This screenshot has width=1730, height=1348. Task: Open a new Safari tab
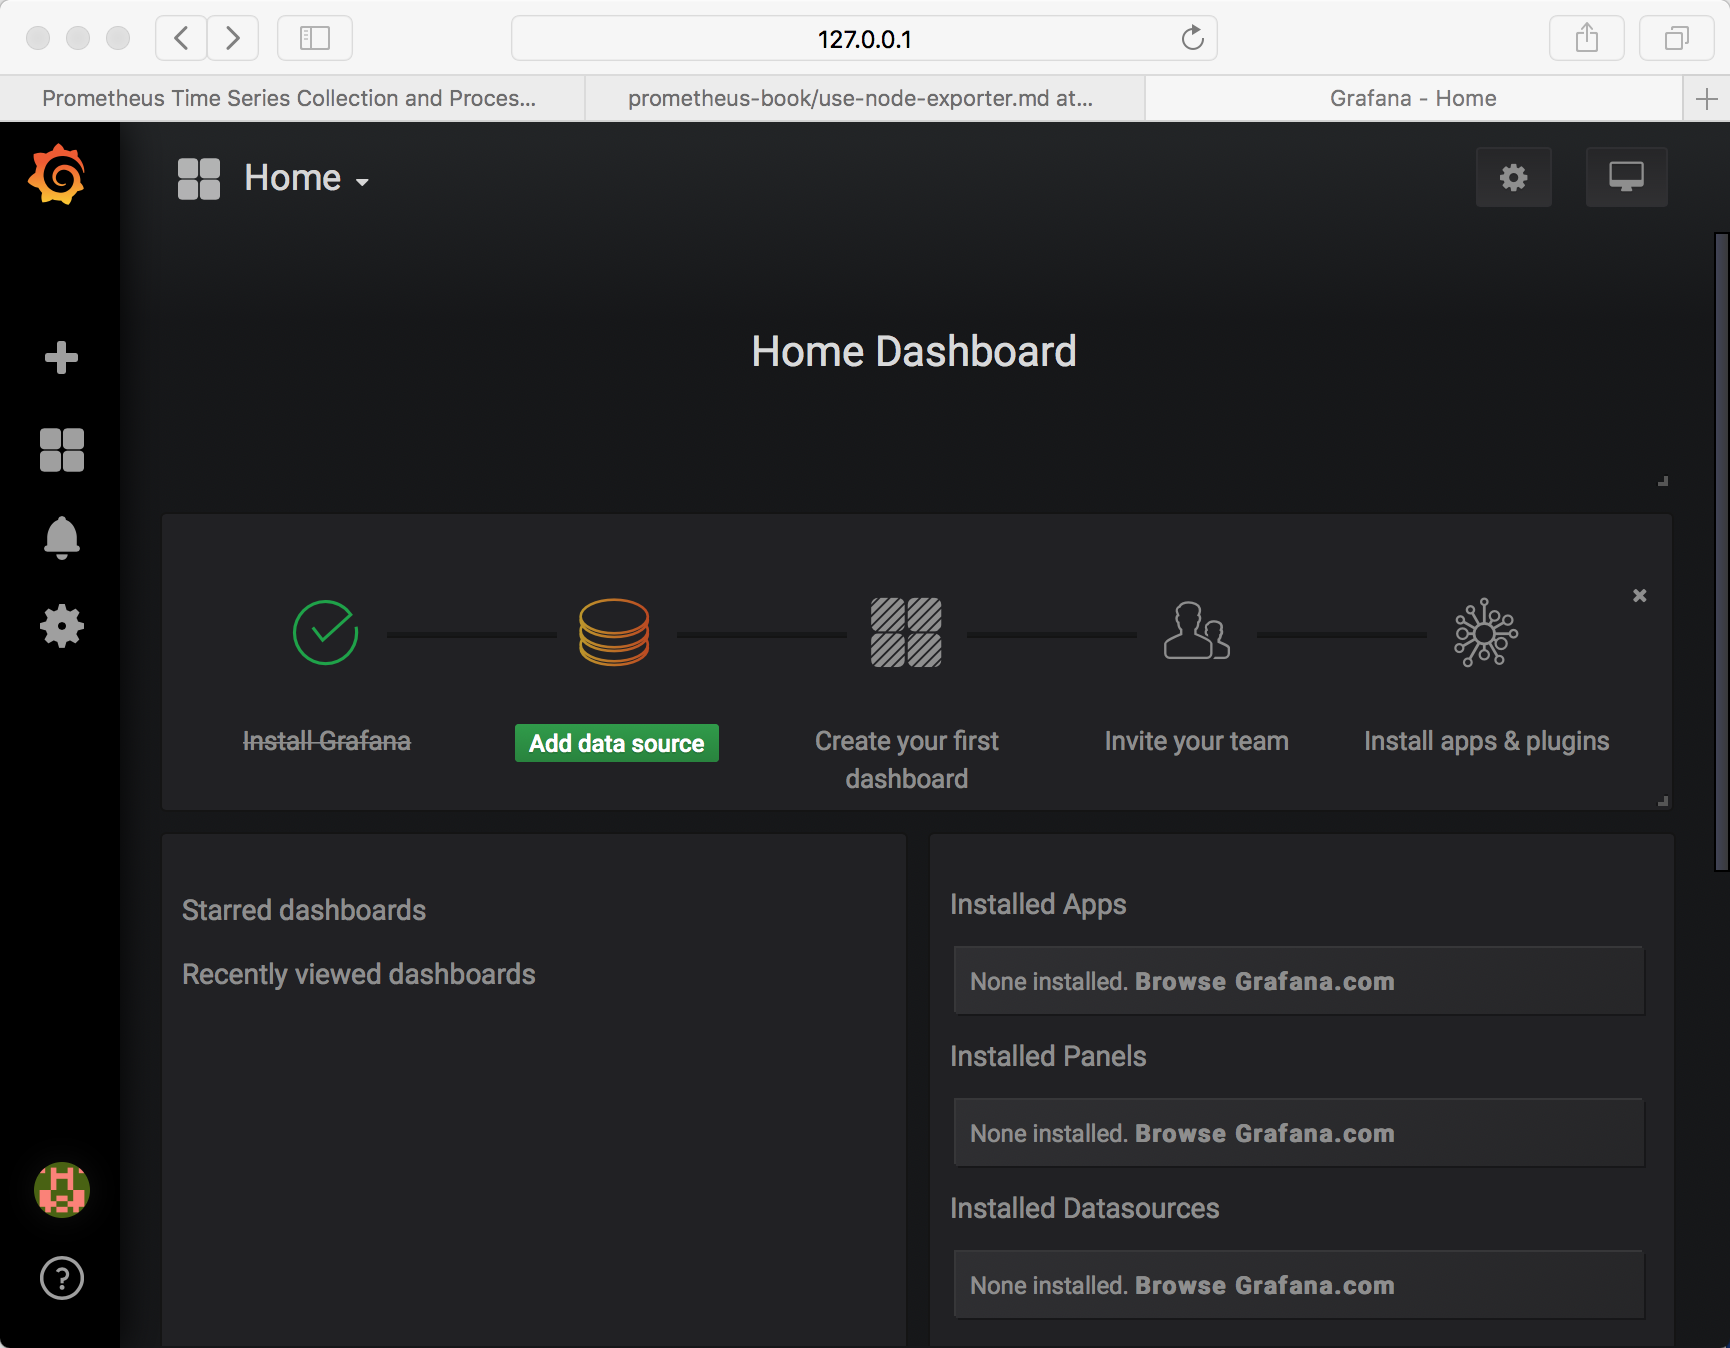[x=1707, y=98]
